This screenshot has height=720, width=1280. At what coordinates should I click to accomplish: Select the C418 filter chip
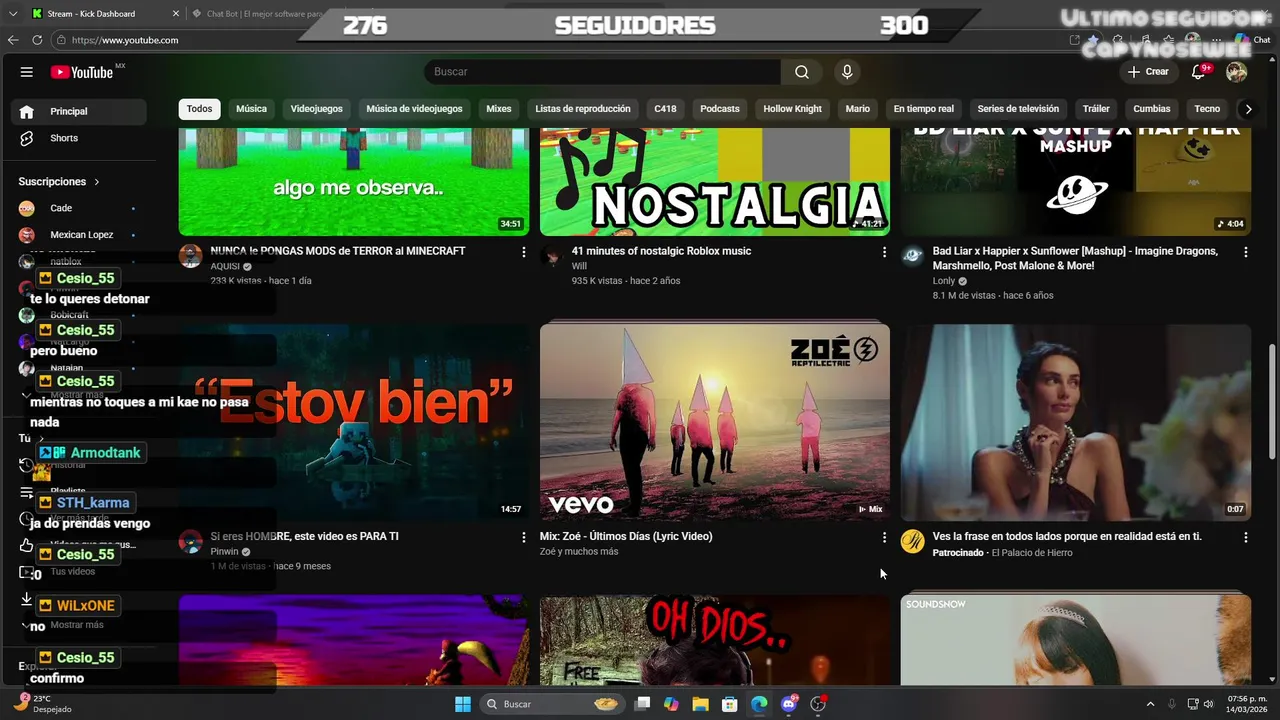pyautogui.click(x=665, y=109)
